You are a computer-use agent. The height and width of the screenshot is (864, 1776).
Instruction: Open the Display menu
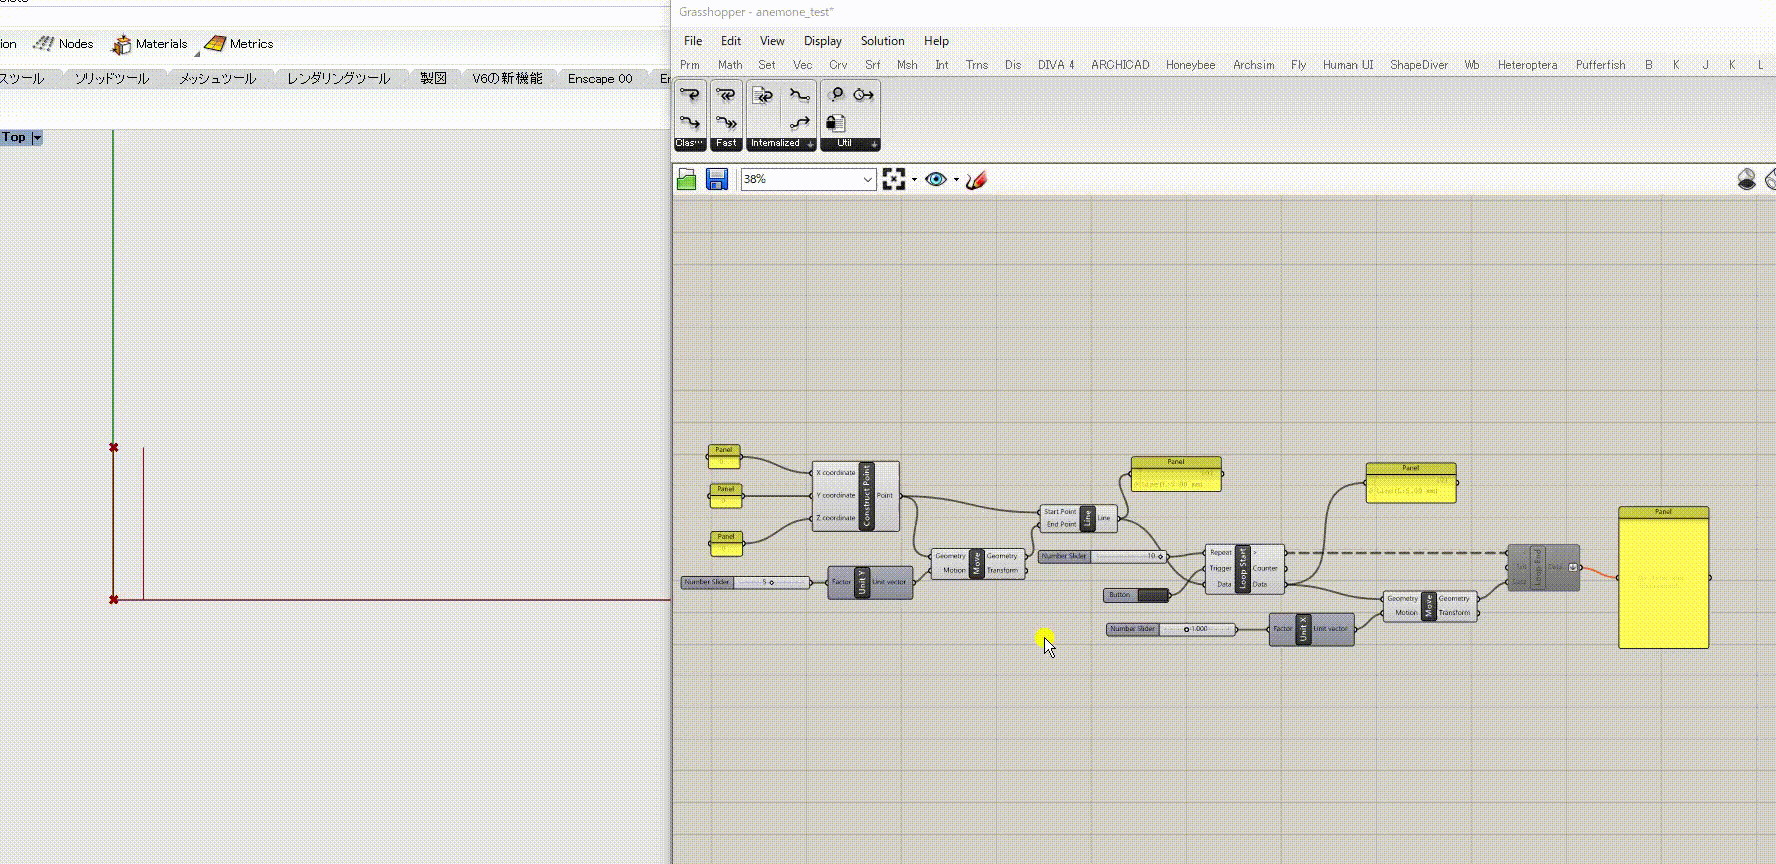[823, 41]
